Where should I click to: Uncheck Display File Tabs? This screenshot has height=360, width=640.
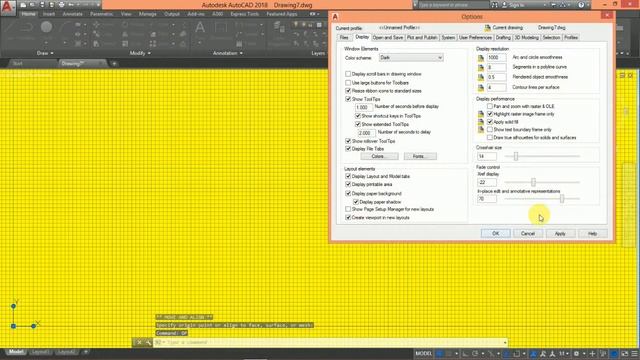coord(348,149)
